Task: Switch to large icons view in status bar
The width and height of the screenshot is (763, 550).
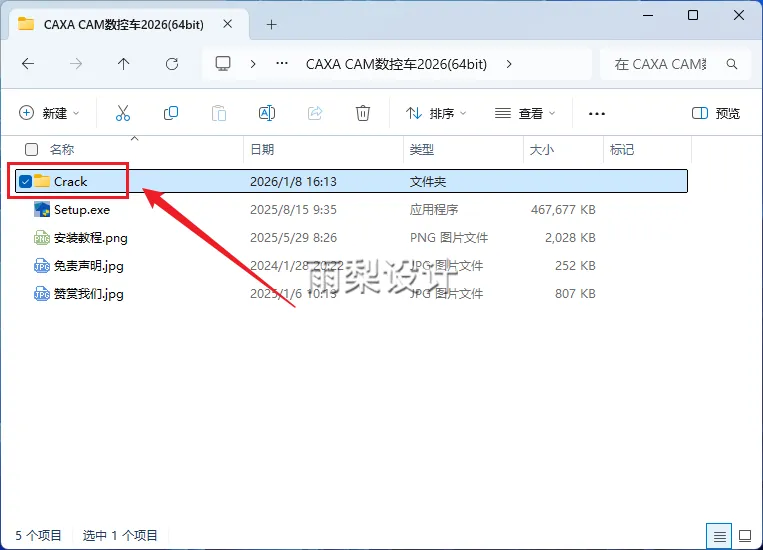Action: (745, 536)
